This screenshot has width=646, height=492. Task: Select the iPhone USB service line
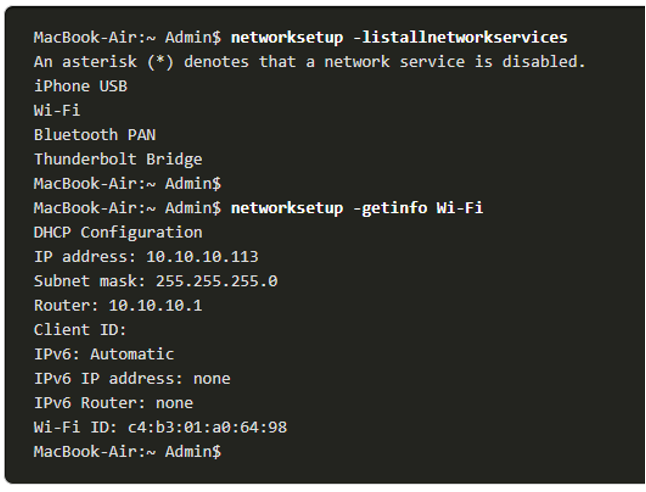pyautogui.click(x=81, y=86)
